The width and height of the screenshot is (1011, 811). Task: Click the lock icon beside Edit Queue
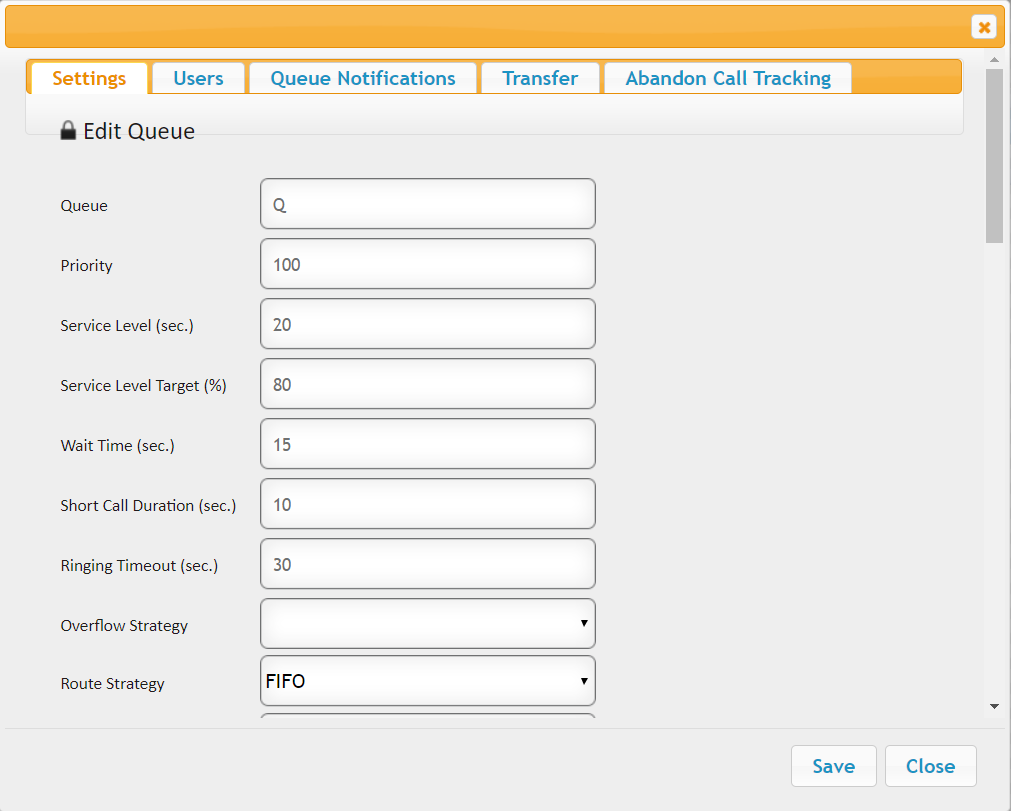point(68,130)
